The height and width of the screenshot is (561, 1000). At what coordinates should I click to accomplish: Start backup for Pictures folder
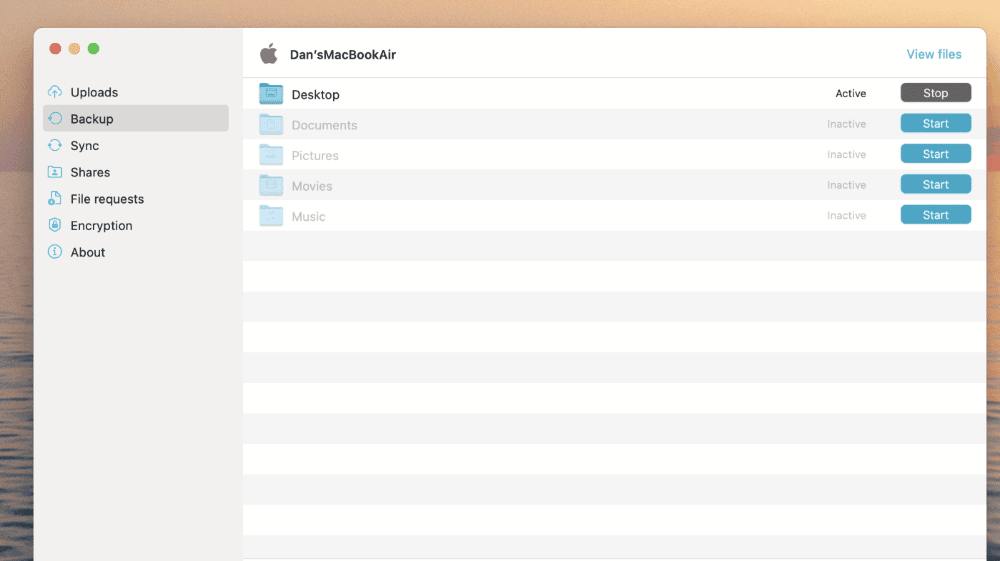coord(935,154)
